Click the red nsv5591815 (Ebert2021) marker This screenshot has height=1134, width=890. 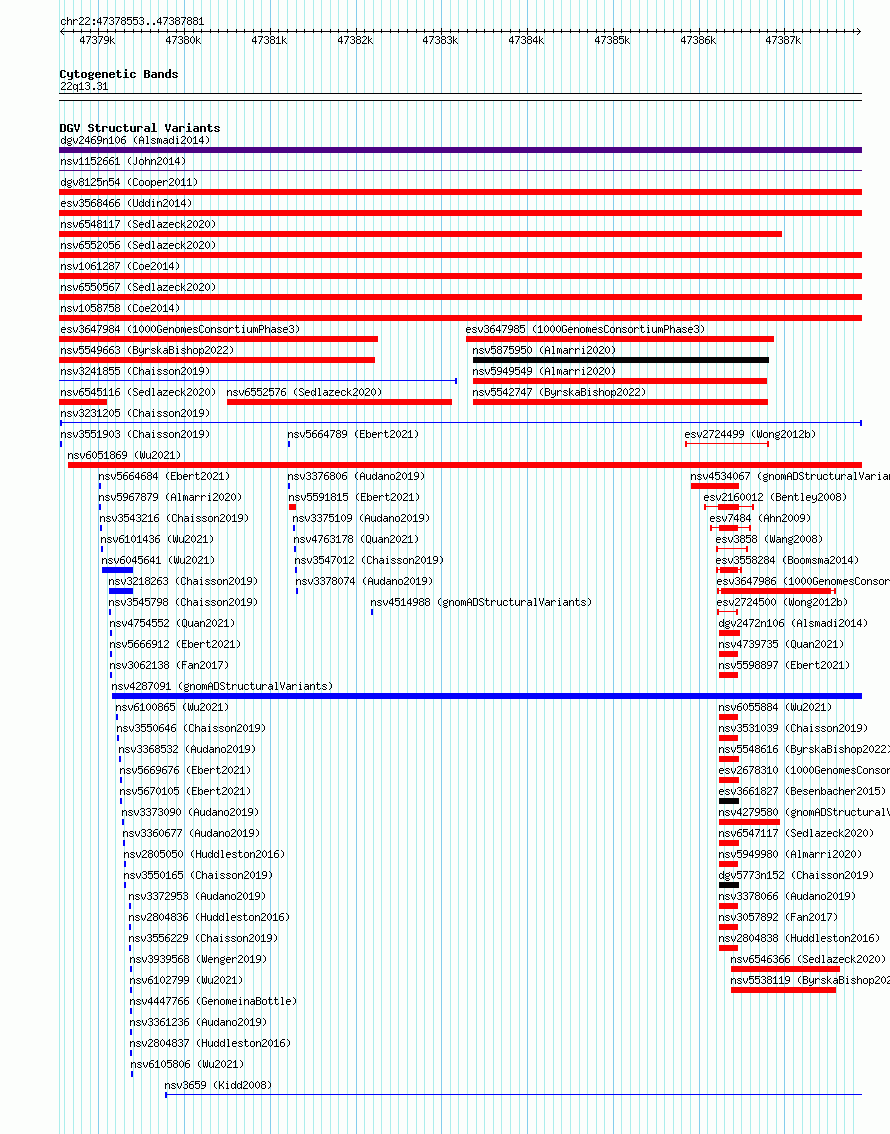click(x=292, y=508)
